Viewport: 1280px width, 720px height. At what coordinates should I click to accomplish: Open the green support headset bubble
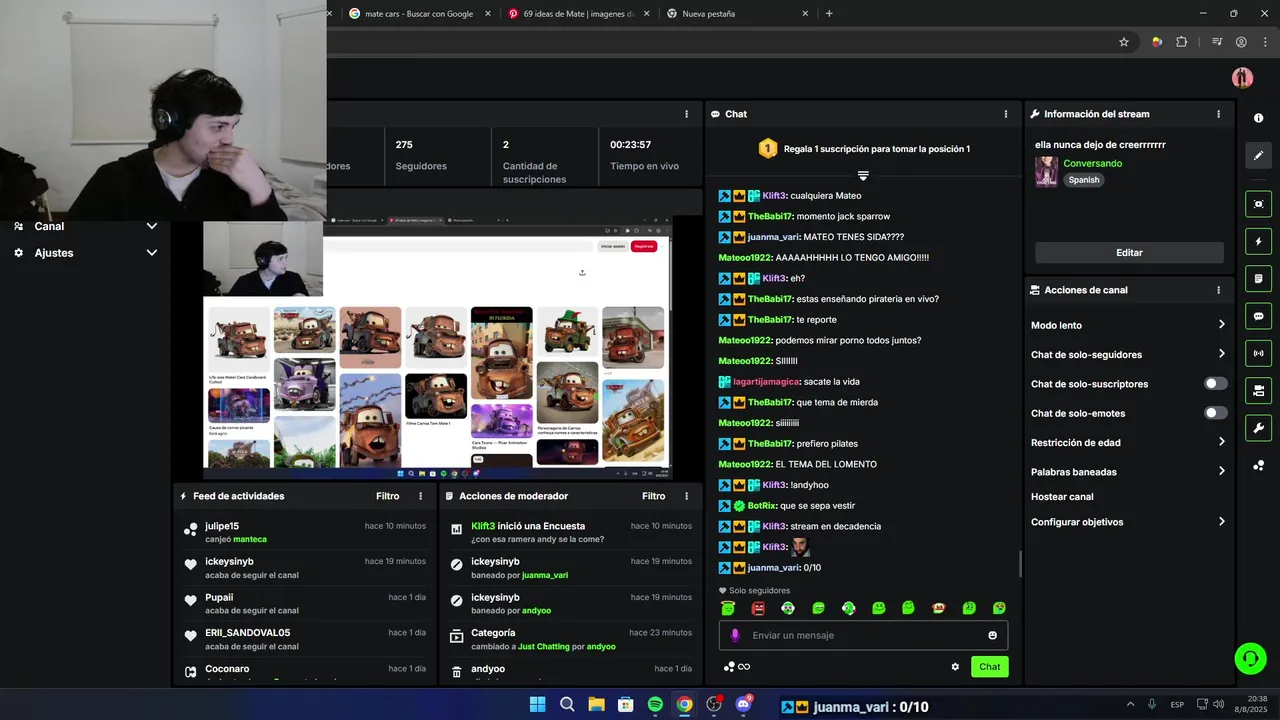1250,658
